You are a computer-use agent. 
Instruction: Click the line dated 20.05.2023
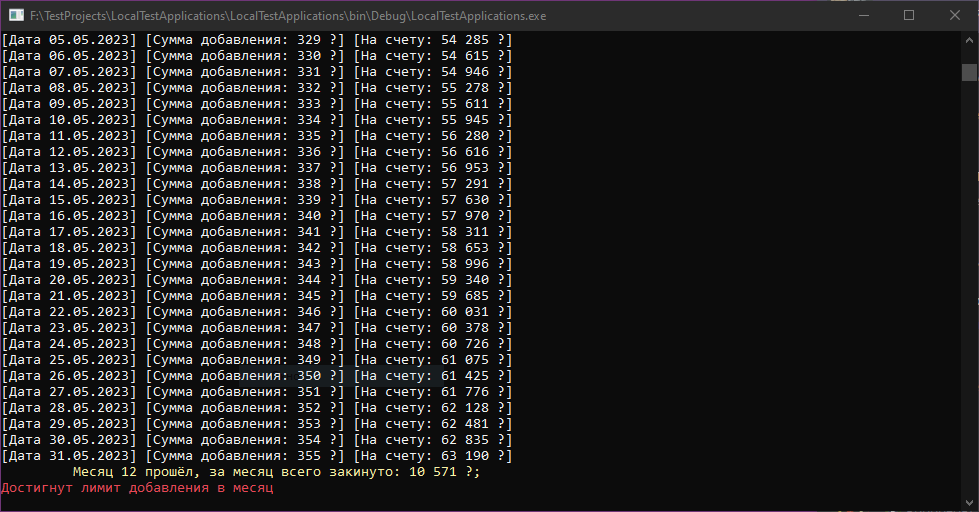pyautogui.click(x=257, y=280)
